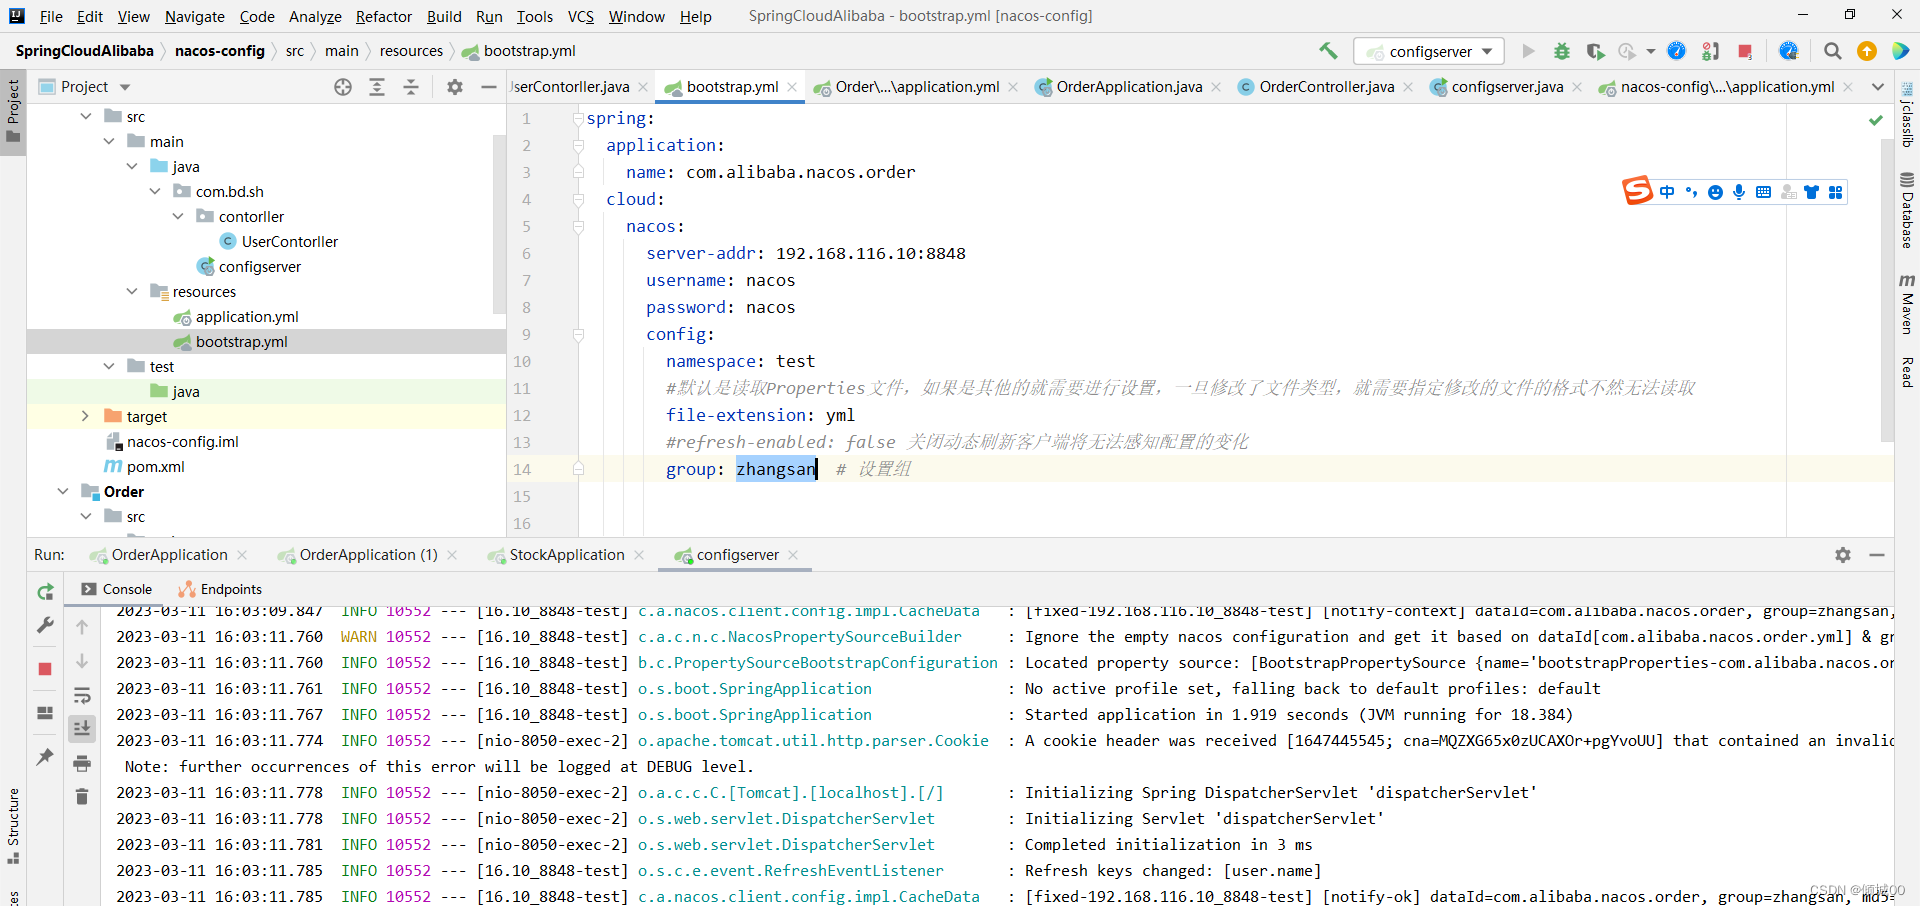Screen dimensions: 1920x906
Task: Open the Maven tool window
Action: (x=1907, y=303)
